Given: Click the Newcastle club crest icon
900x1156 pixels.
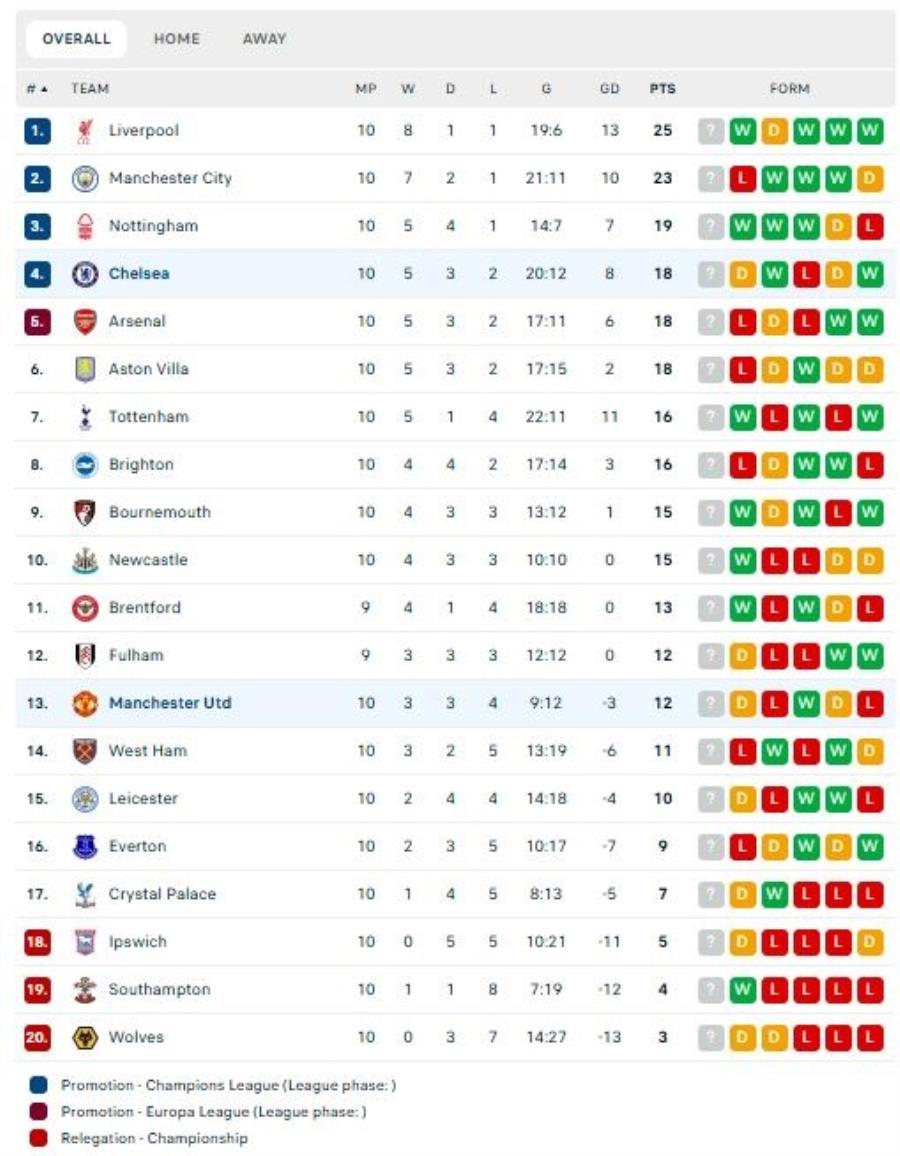Looking at the screenshot, I should [85, 560].
